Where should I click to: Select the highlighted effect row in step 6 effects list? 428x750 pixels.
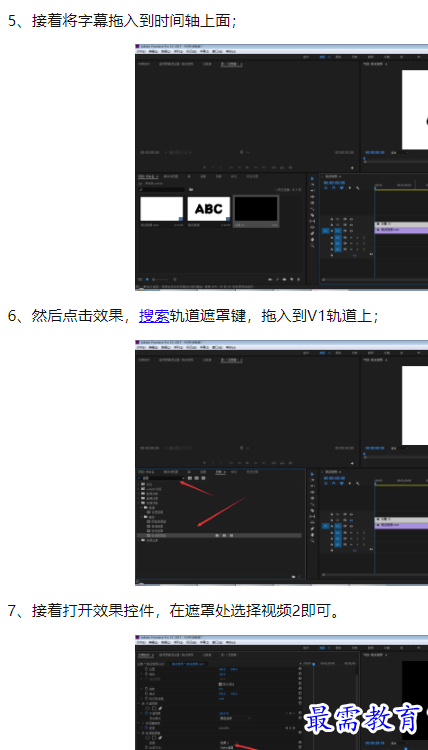click(x=219, y=536)
